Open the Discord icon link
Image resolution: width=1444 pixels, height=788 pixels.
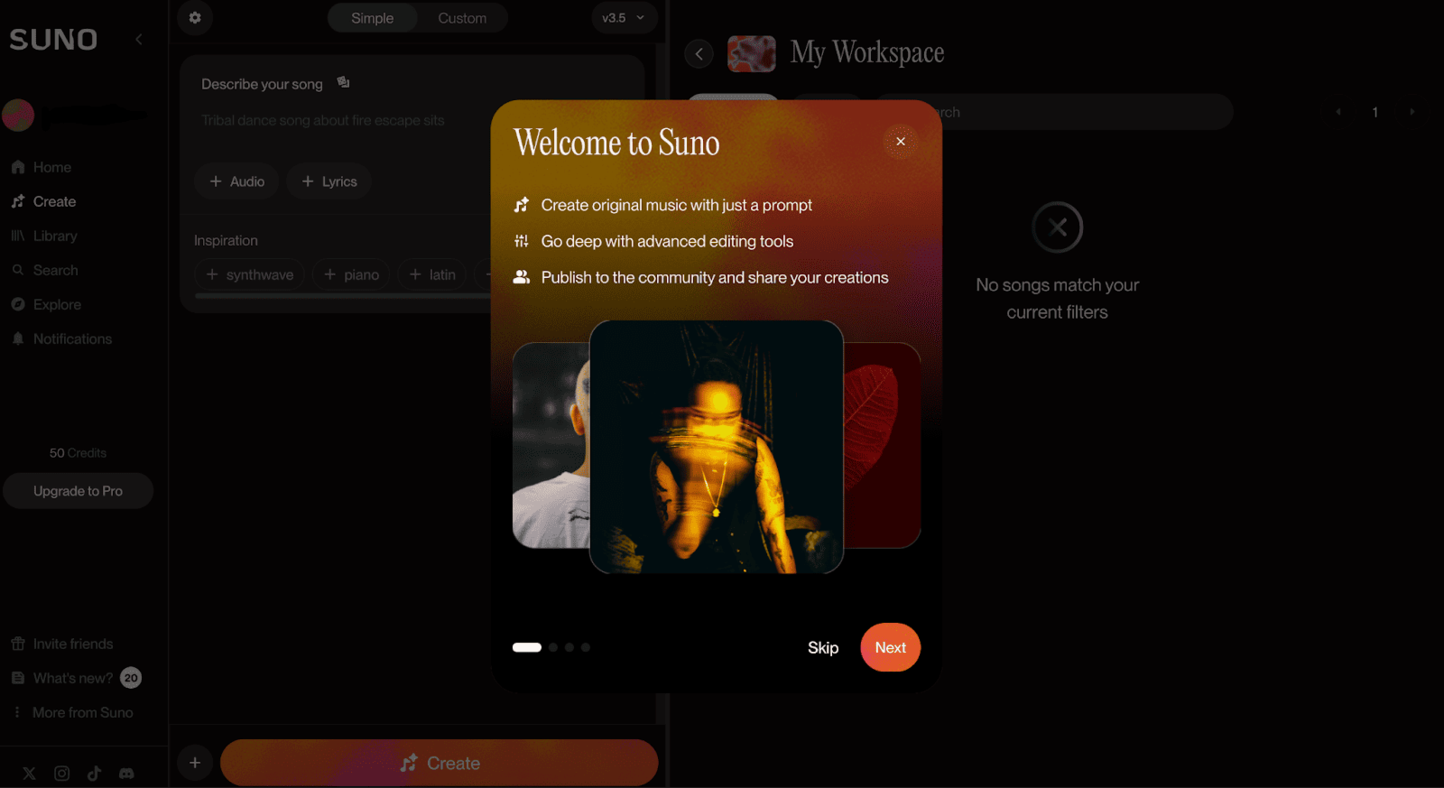click(x=127, y=773)
